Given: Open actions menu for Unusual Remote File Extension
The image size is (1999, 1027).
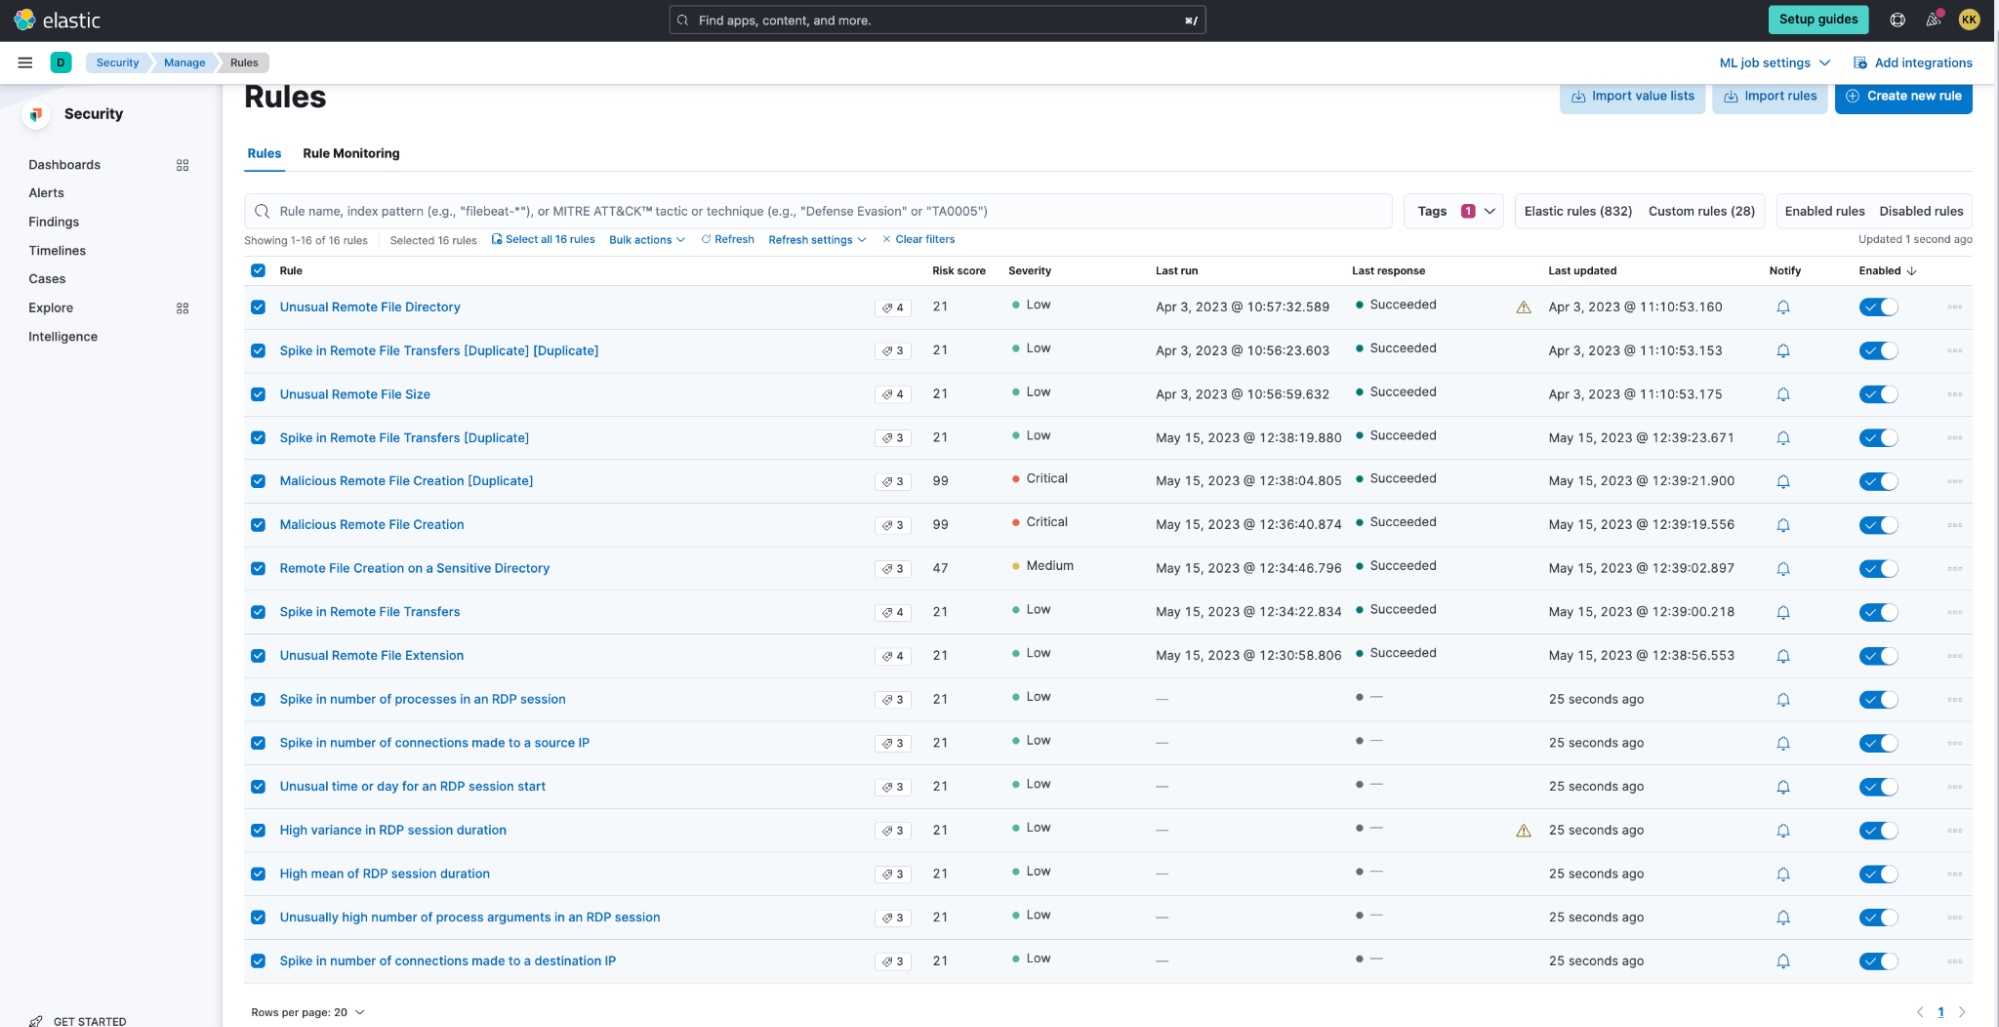Looking at the screenshot, I should tap(1954, 656).
